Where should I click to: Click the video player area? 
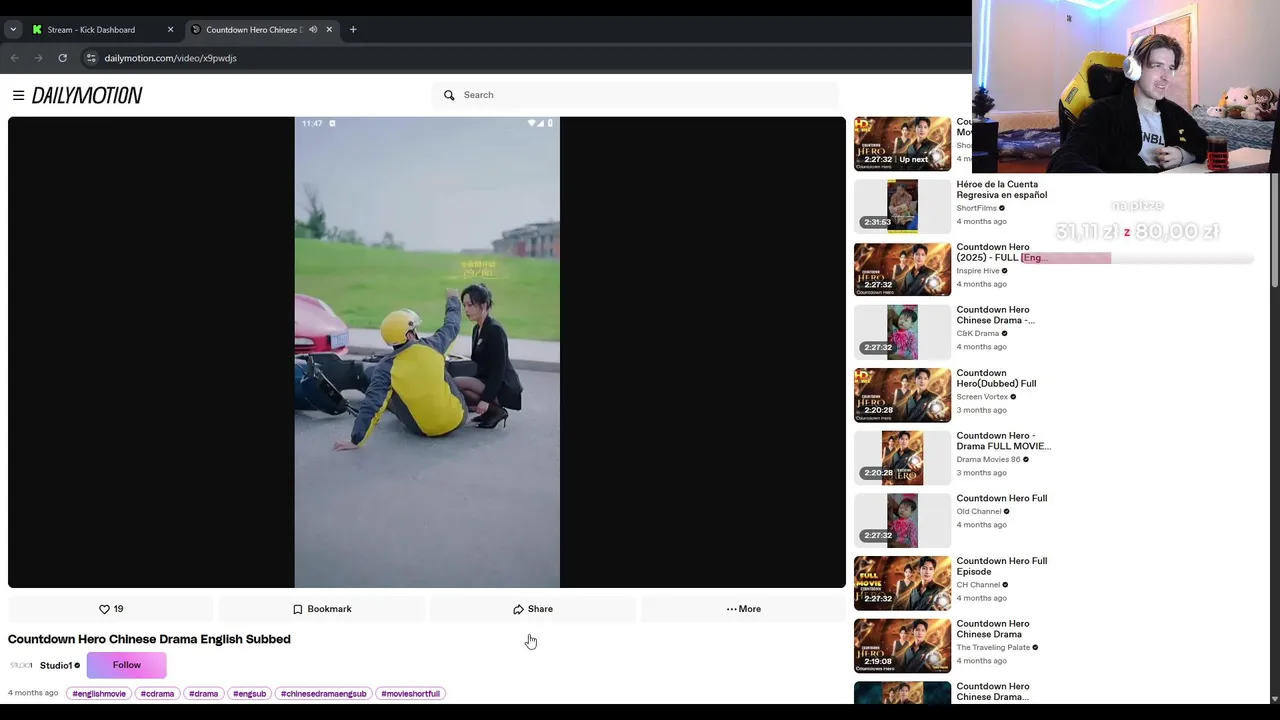[x=427, y=352]
